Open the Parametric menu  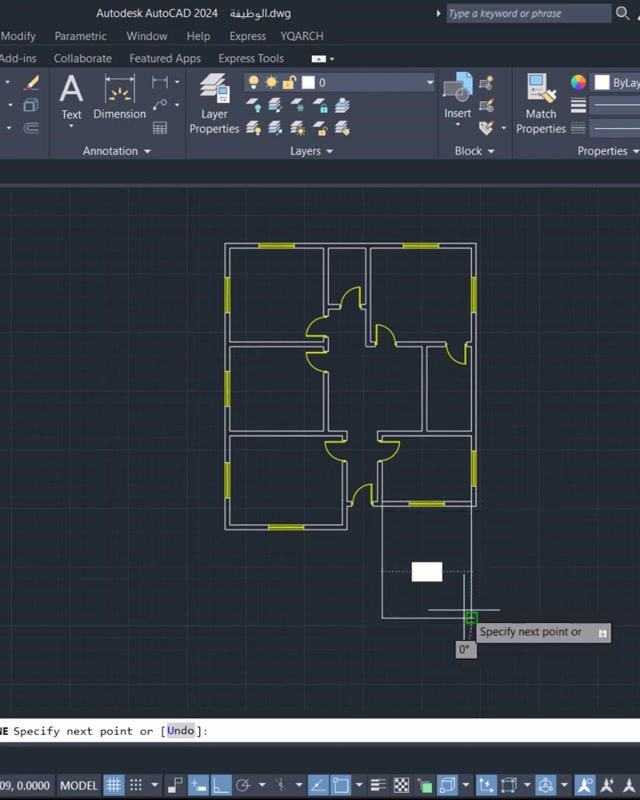[x=80, y=36]
